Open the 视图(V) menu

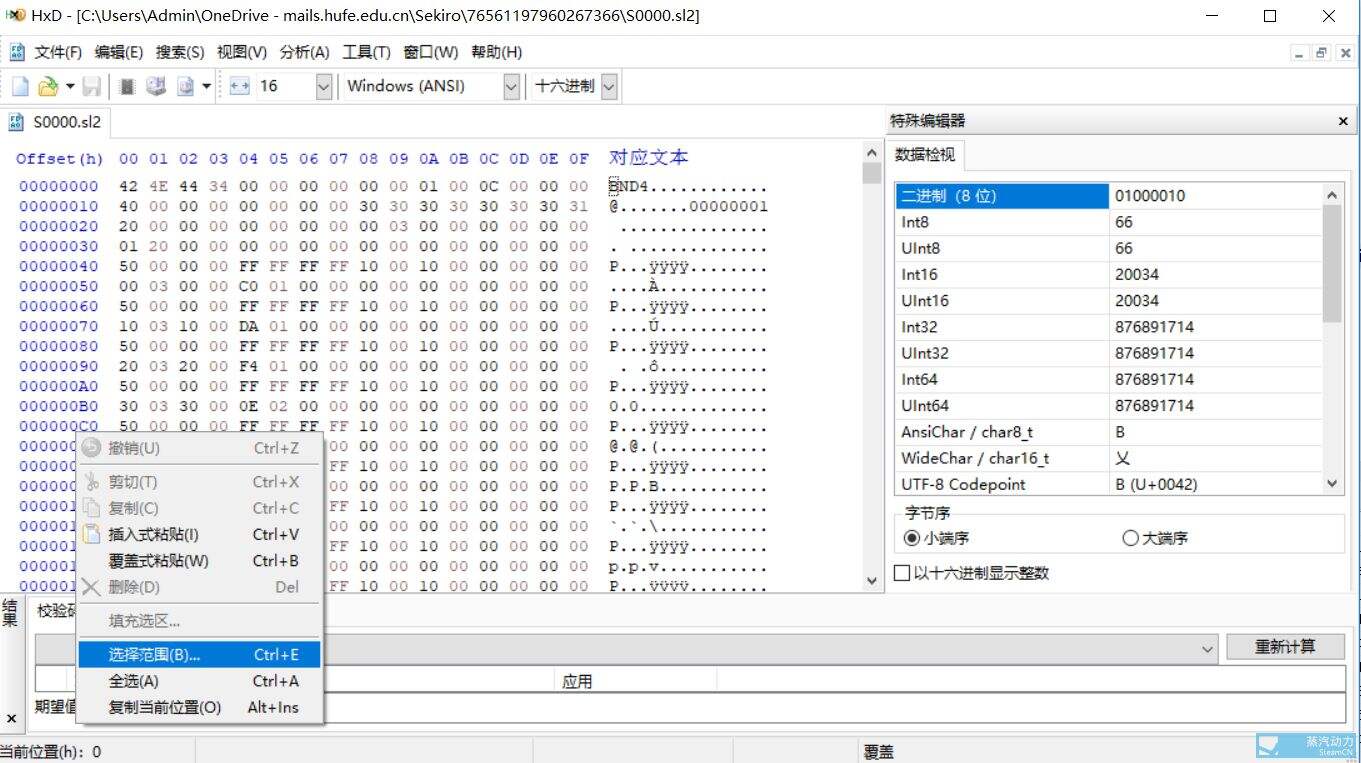coord(242,52)
